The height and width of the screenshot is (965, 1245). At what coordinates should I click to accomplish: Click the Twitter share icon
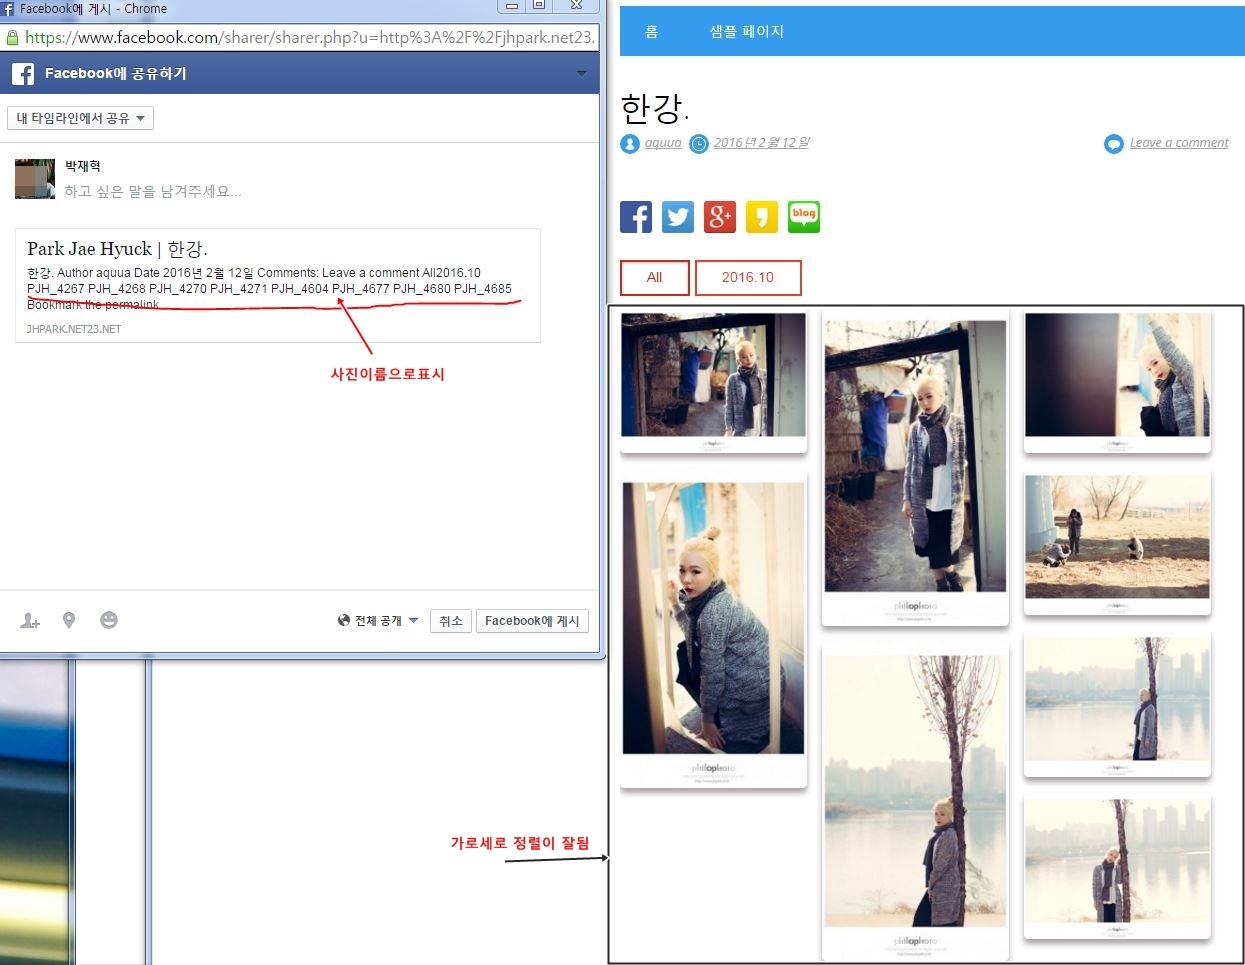[678, 217]
